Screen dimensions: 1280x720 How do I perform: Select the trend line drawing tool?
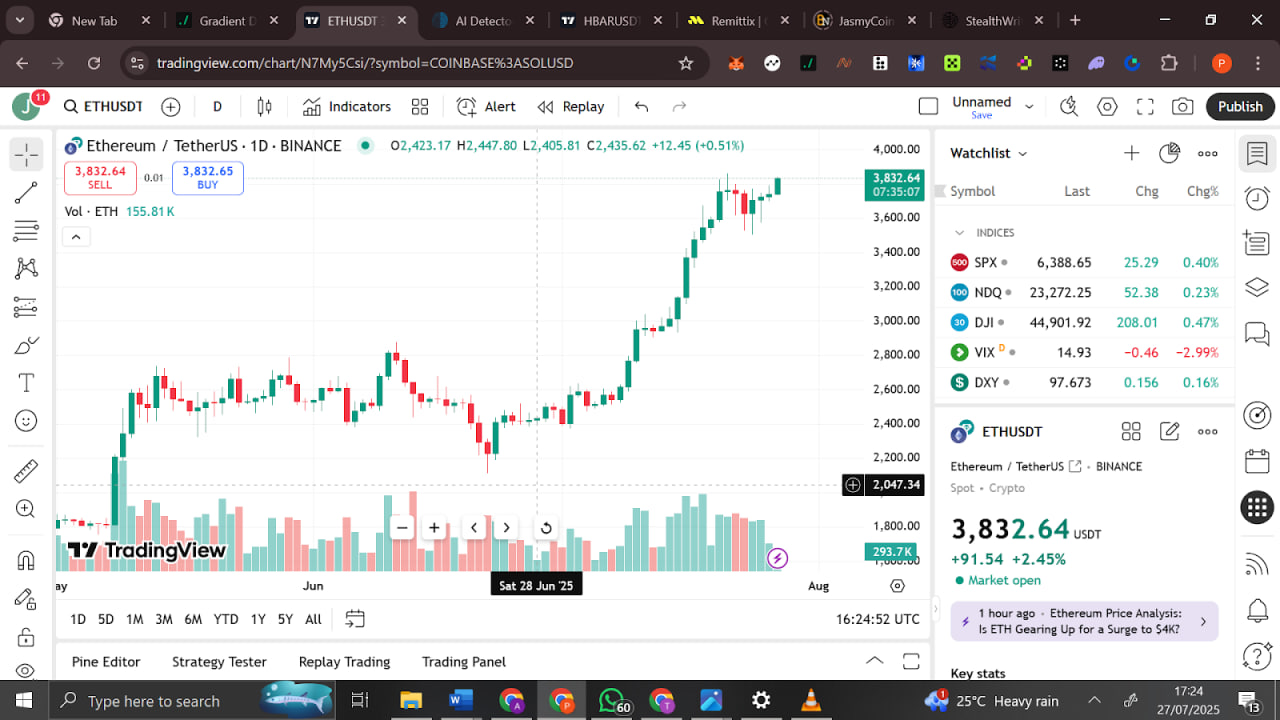tap(26, 193)
